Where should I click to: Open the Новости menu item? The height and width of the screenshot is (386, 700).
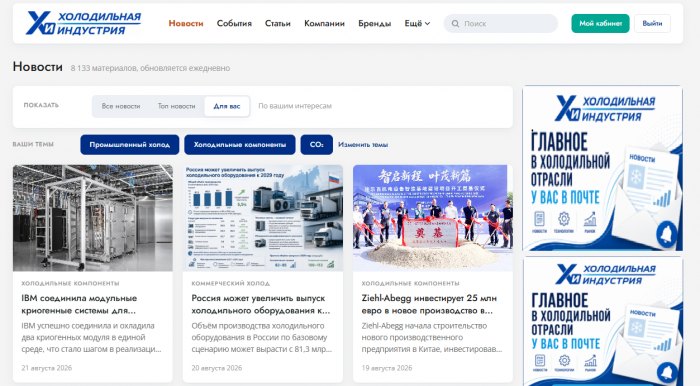[186, 24]
